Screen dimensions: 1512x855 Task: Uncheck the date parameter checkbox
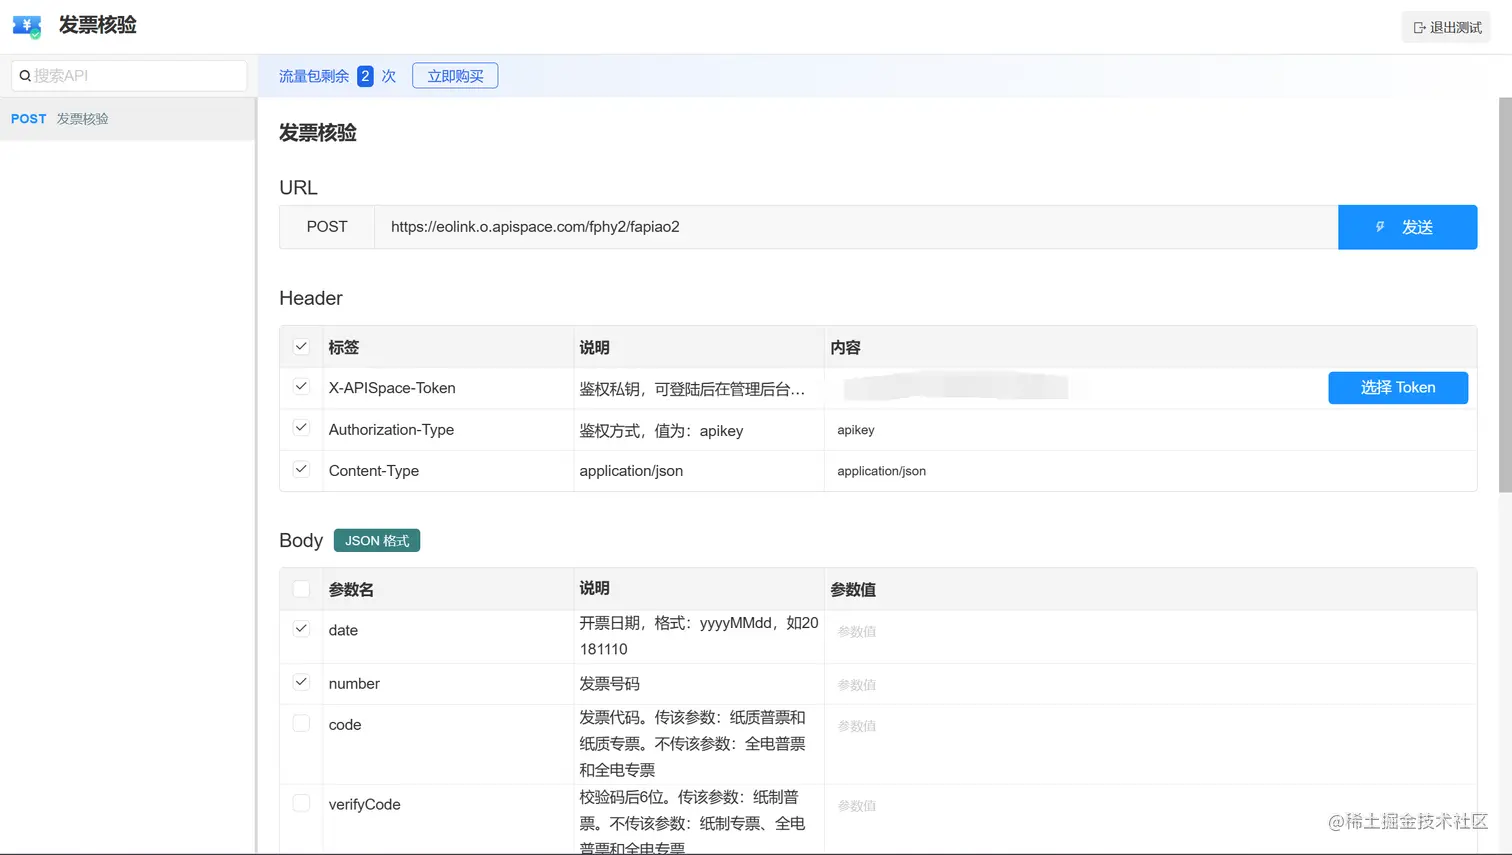pyautogui.click(x=301, y=629)
